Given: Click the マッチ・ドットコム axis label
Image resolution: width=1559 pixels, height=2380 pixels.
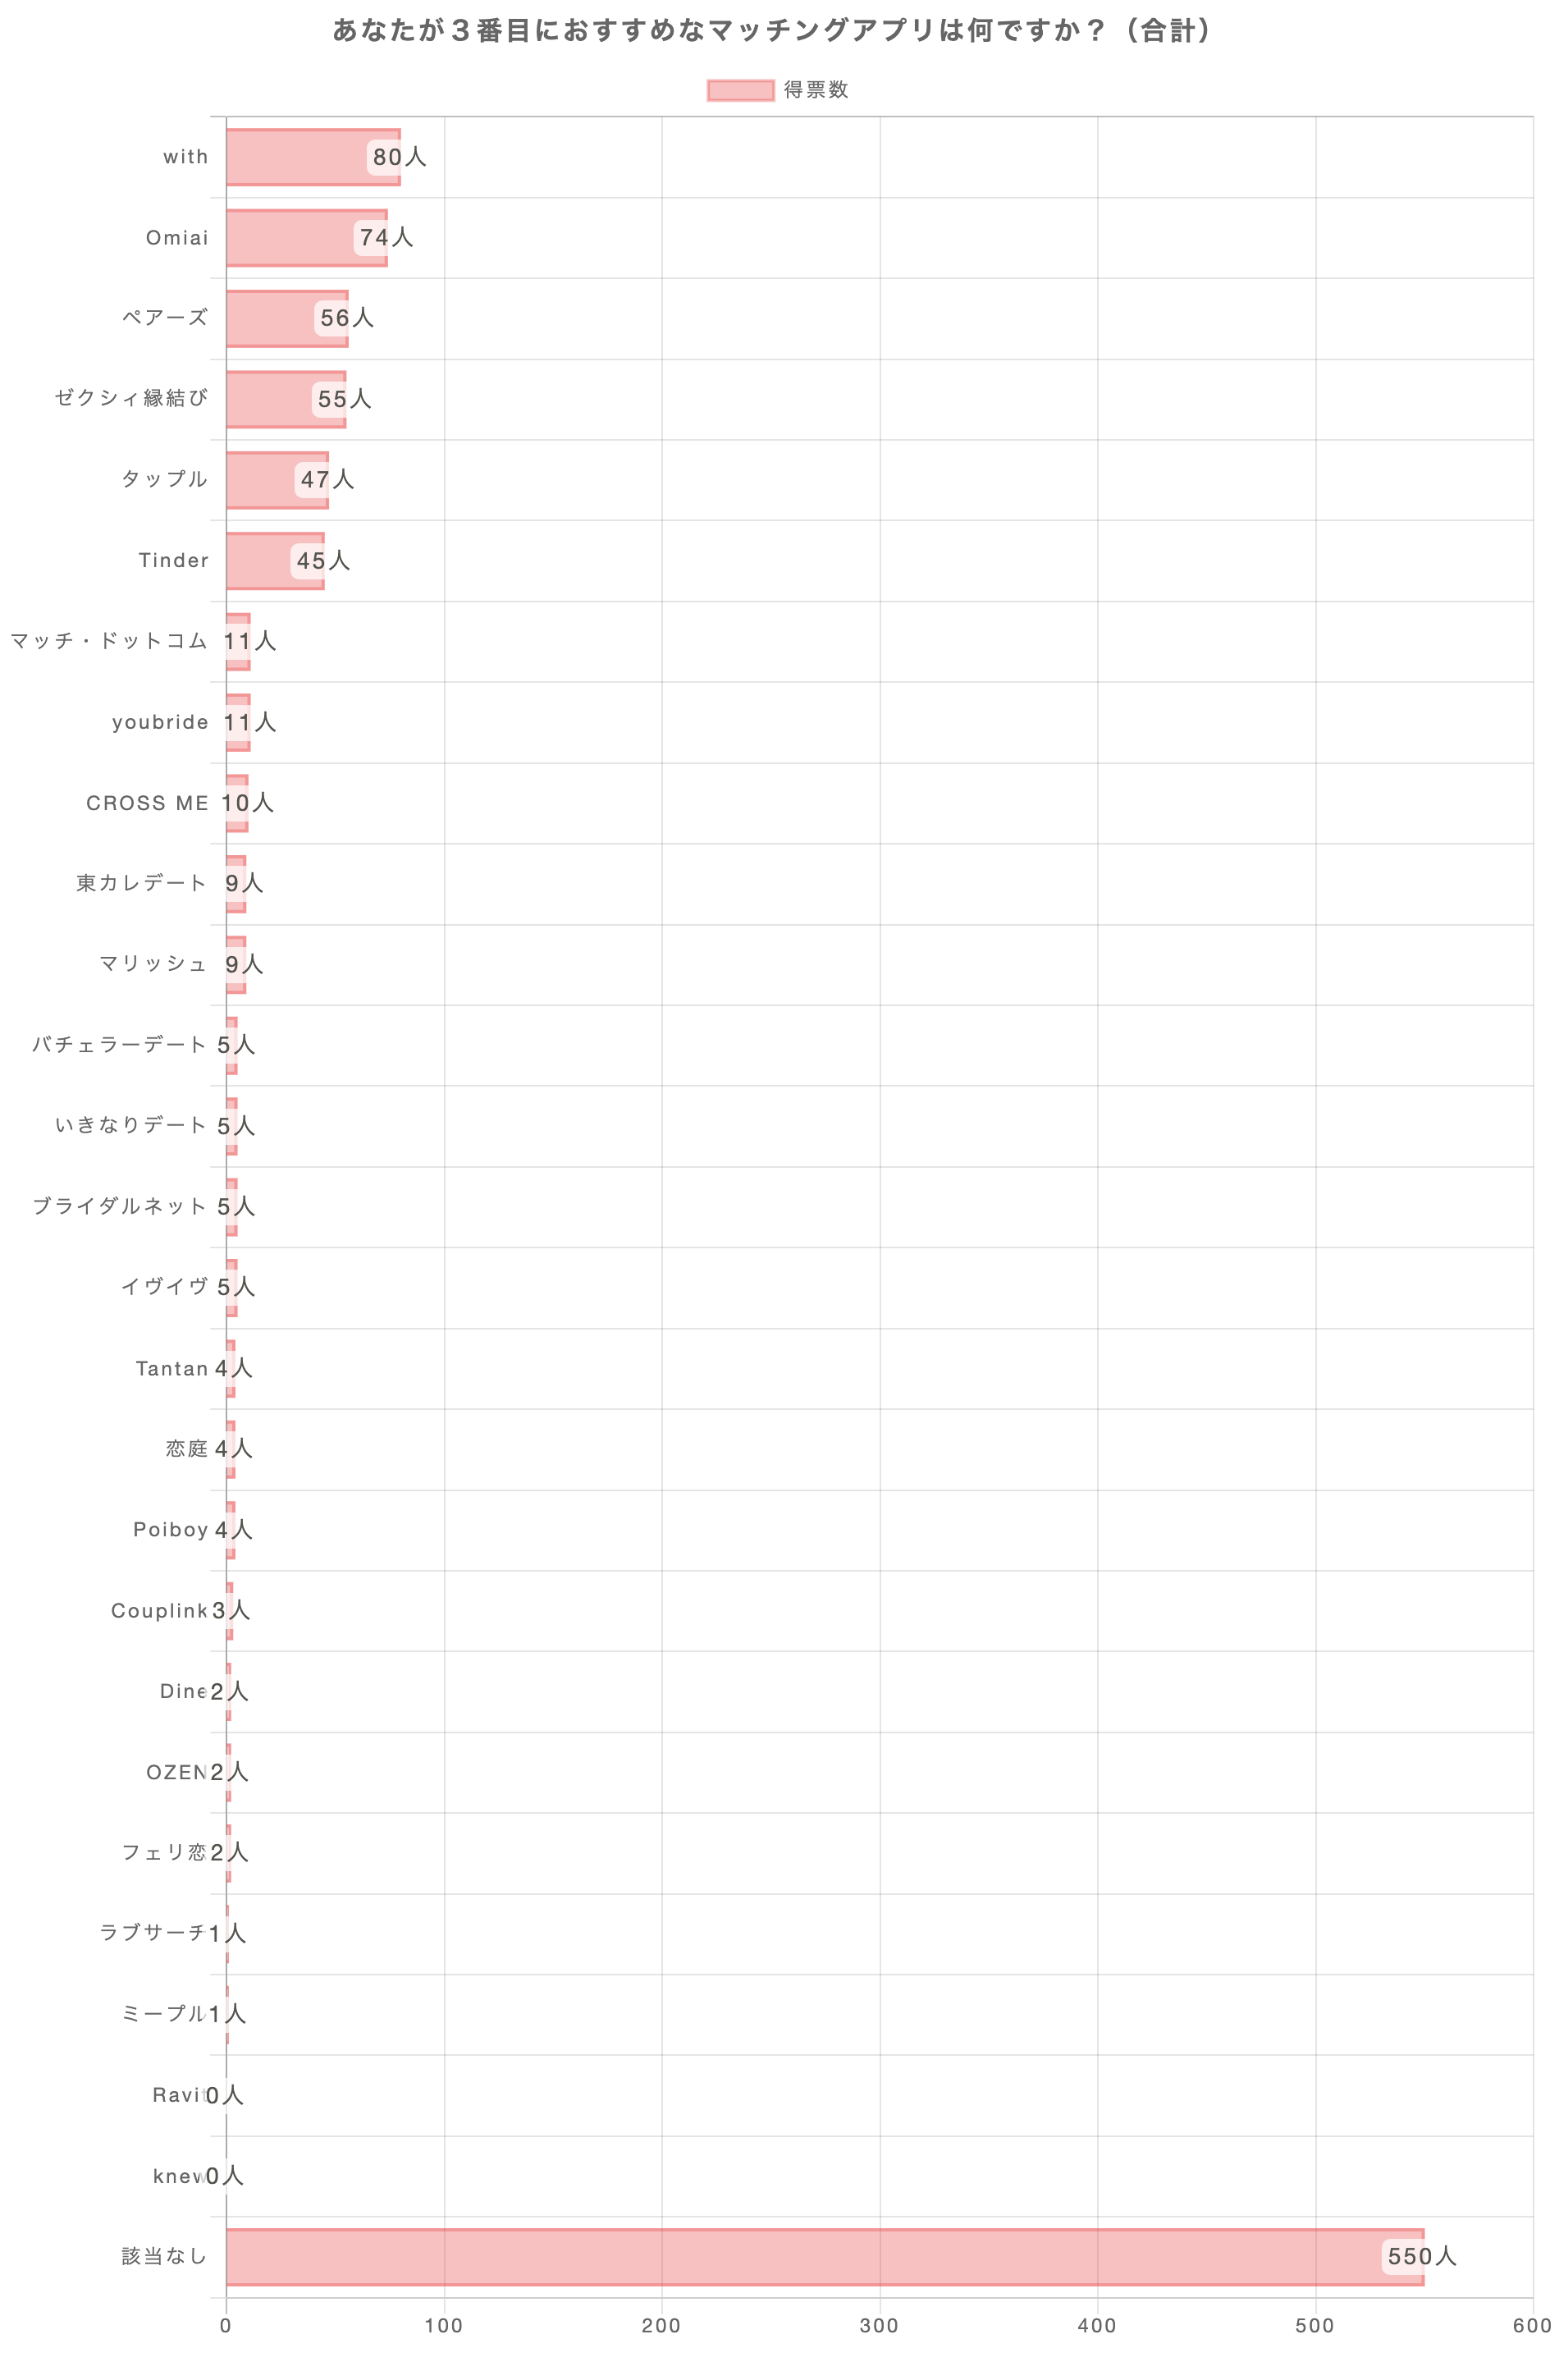Looking at the screenshot, I should pyautogui.click(x=108, y=641).
